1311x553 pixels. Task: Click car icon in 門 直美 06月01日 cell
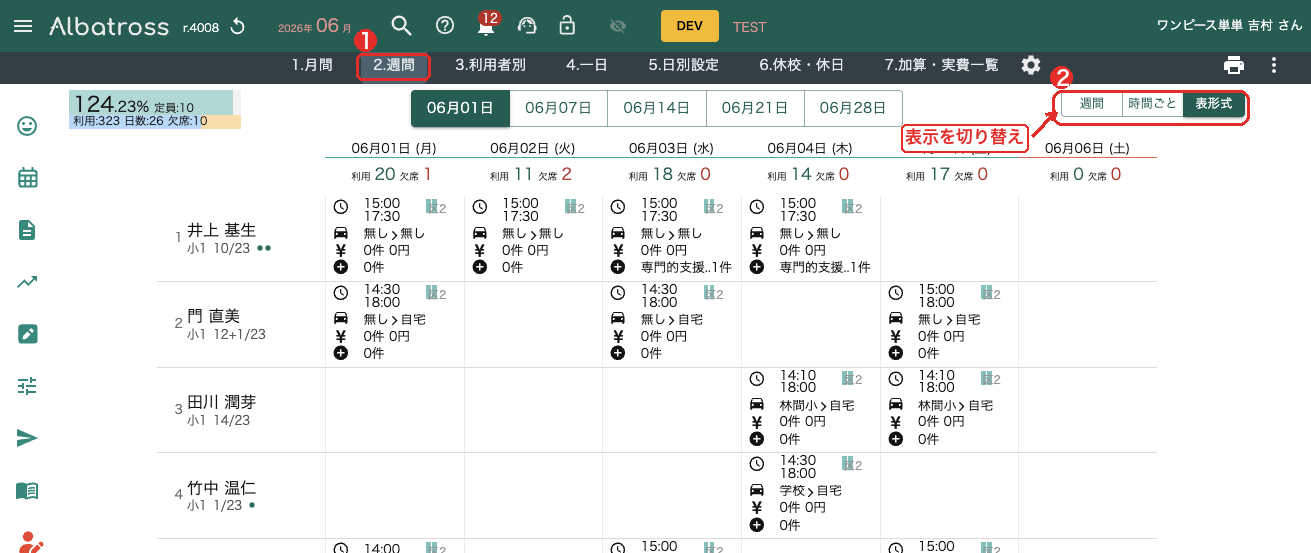click(x=341, y=319)
